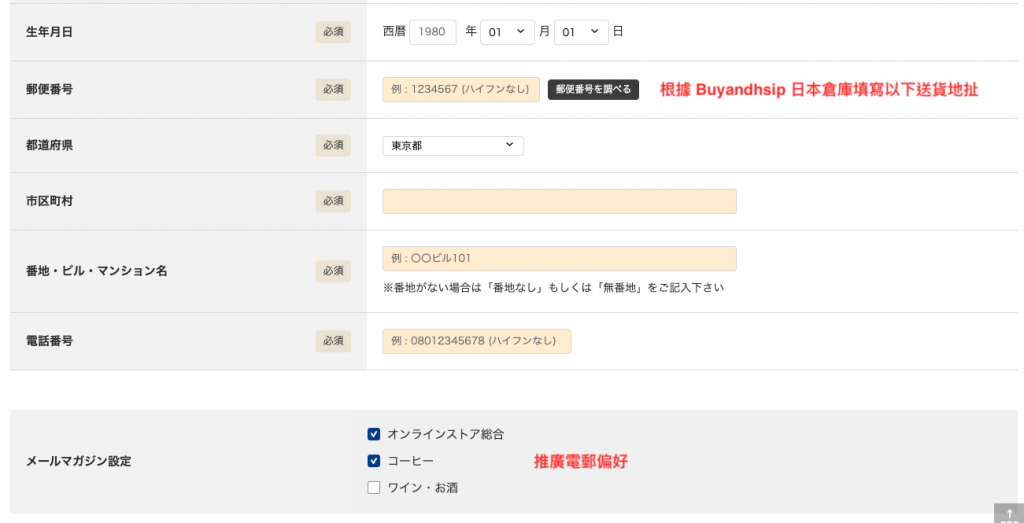Click the 市区町村 input field
Screen dimensions: 1024x523
pos(559,201)
